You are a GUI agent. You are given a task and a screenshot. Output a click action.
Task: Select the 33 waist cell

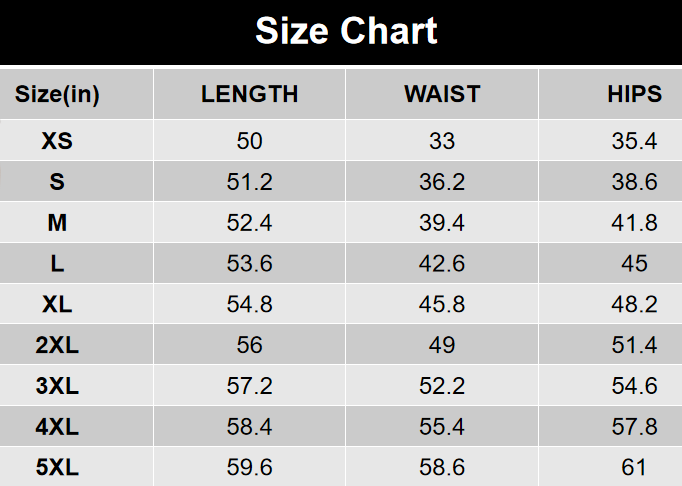point(442,141)
